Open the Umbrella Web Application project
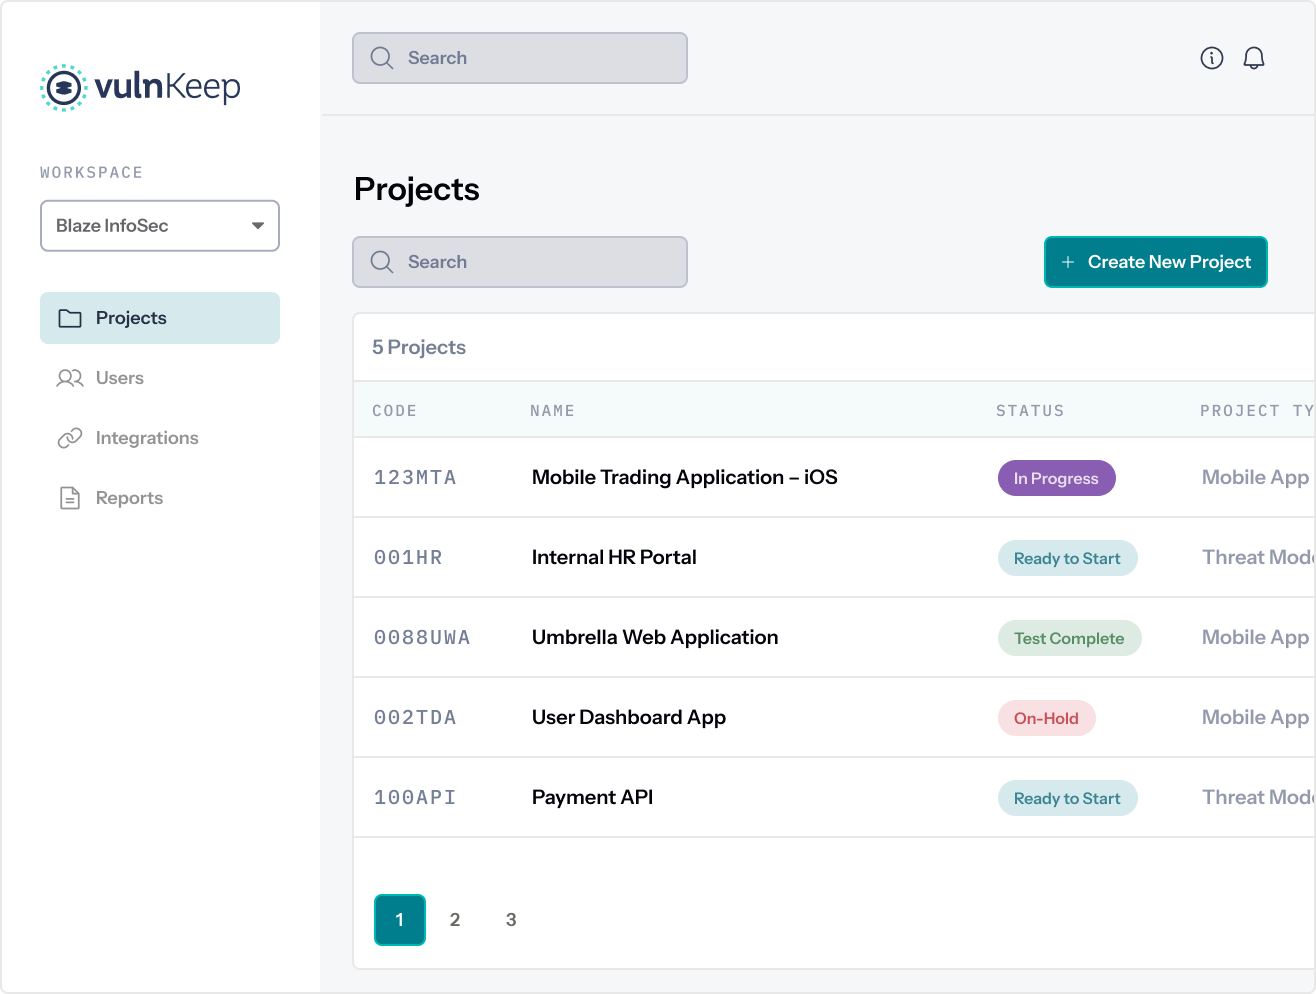 [655, 638]
